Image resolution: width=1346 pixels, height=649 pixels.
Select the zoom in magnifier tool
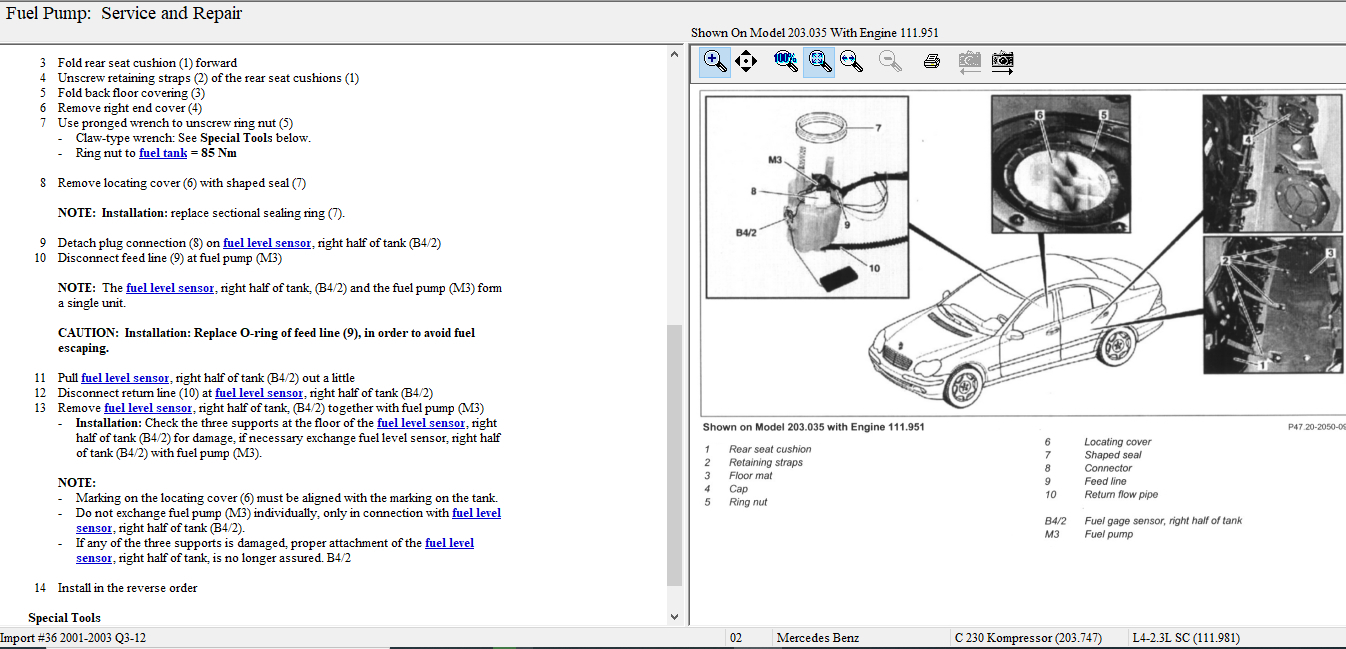(x=714, y=61)
